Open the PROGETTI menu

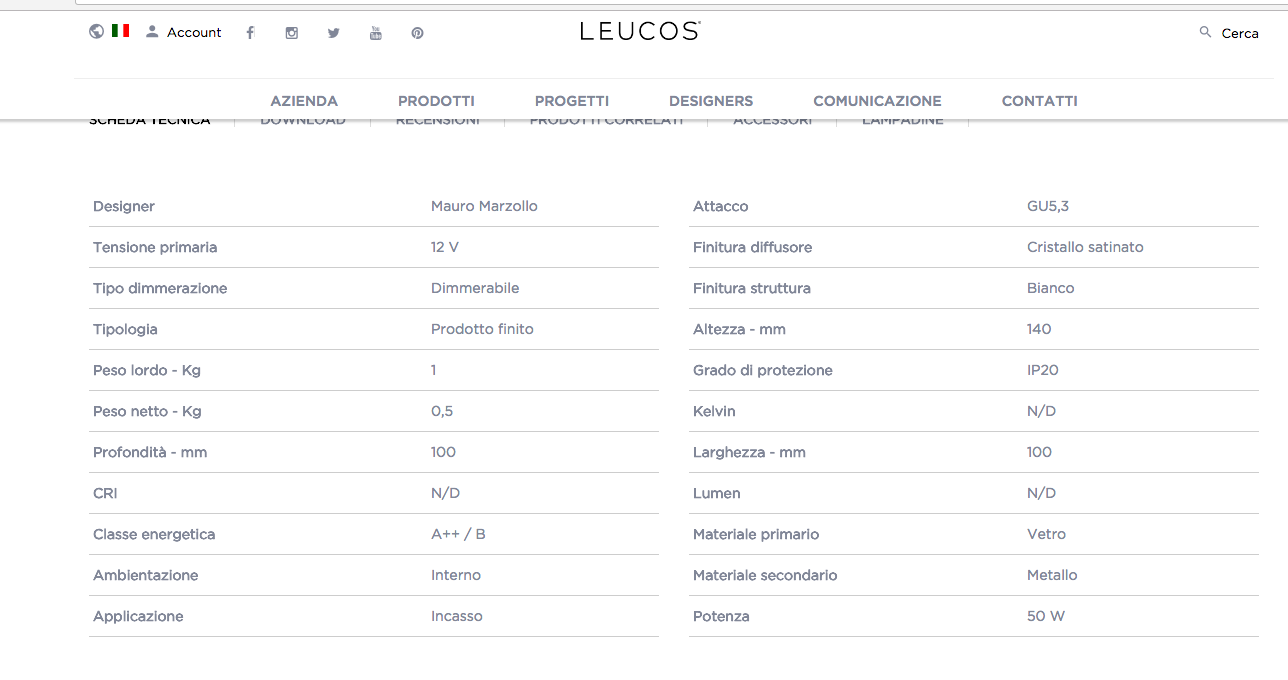click(x=572, y=101)
